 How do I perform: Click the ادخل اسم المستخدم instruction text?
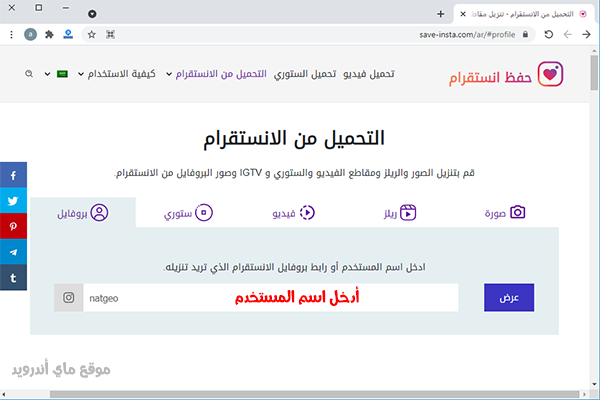coord(295,267)
